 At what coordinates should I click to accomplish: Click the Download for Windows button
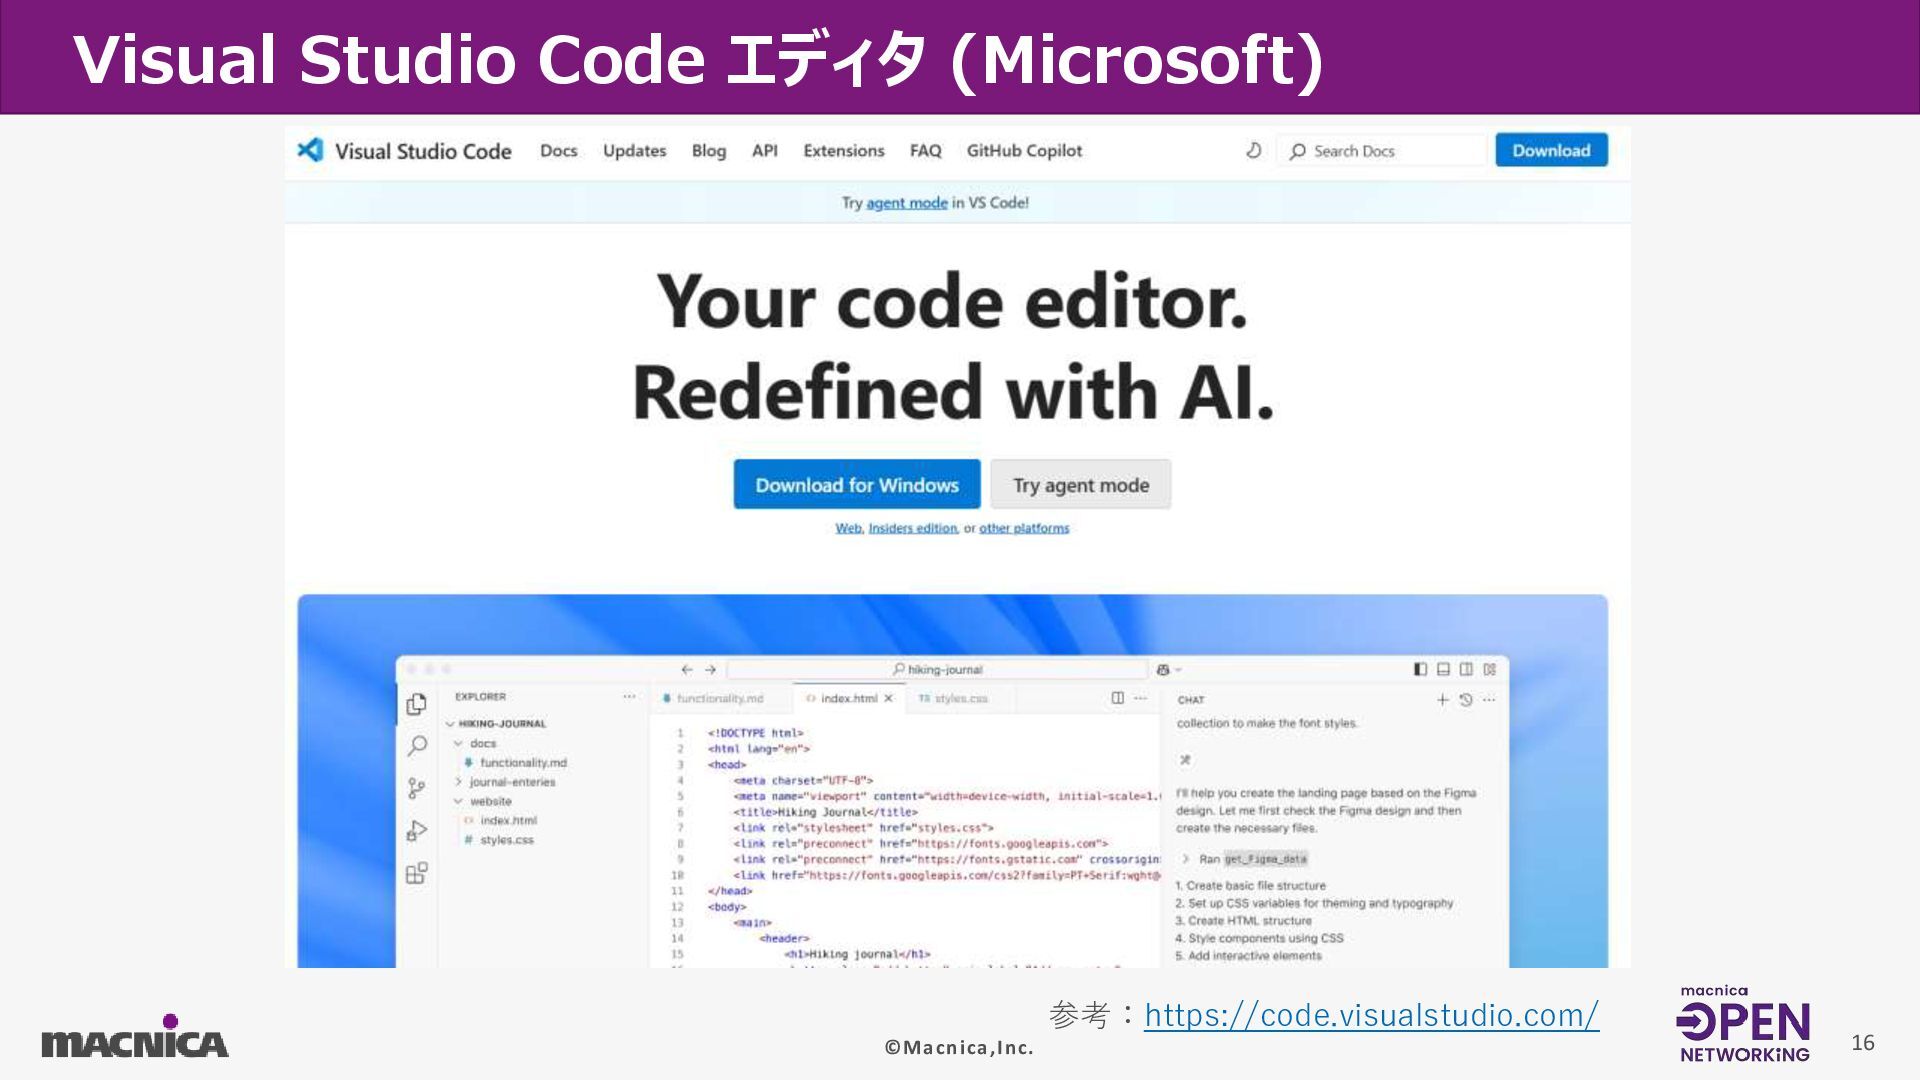point(857,485)
